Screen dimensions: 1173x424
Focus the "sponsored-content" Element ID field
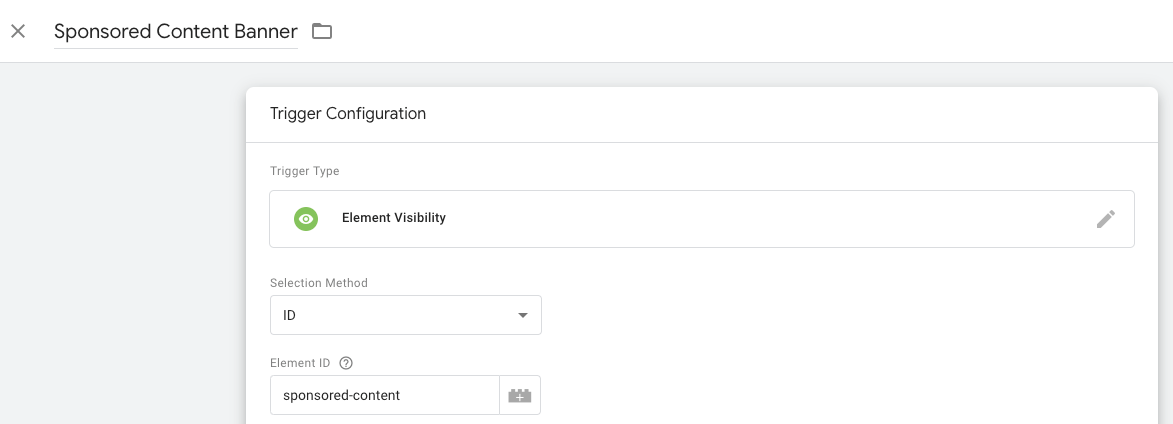(384, 395)
